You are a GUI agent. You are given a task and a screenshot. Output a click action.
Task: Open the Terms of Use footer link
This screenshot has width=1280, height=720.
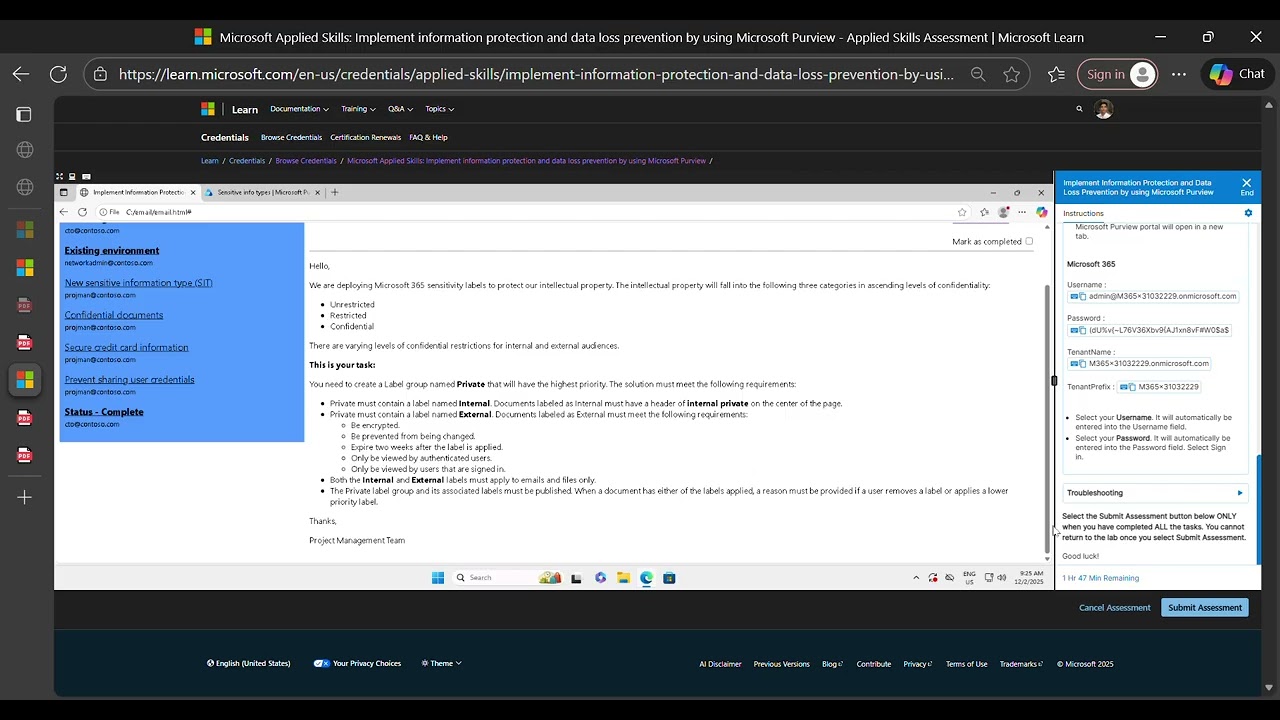pyautogui.click(x=966, y=664)
